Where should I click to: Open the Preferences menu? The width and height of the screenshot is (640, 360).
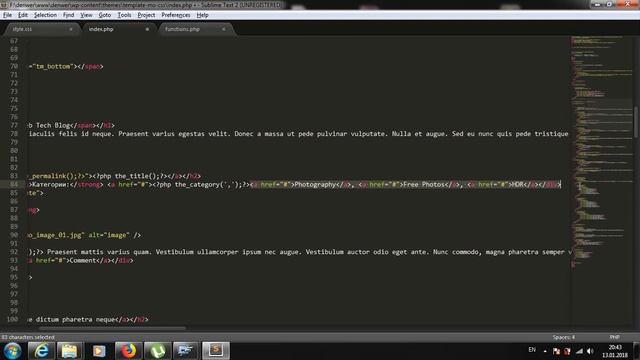[176, 15]
